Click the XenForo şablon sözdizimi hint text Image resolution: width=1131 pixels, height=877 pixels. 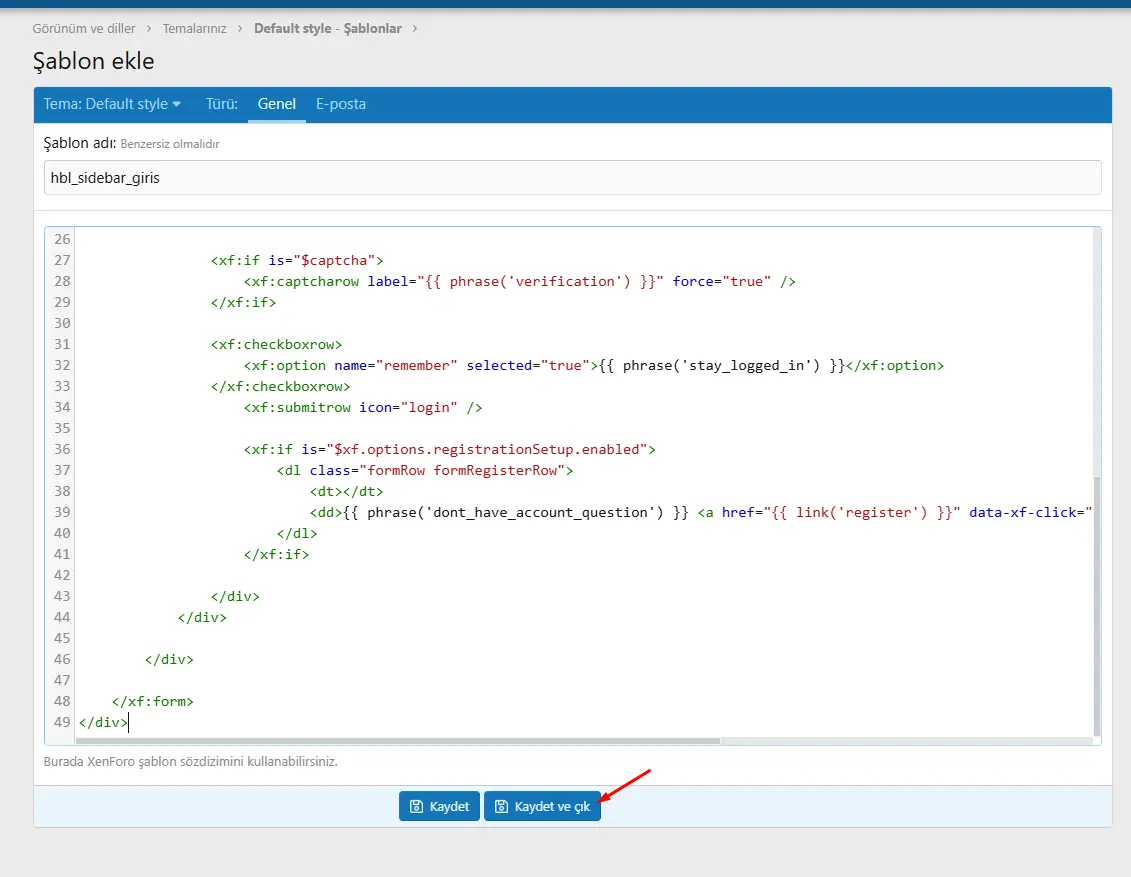coord(190,761)
